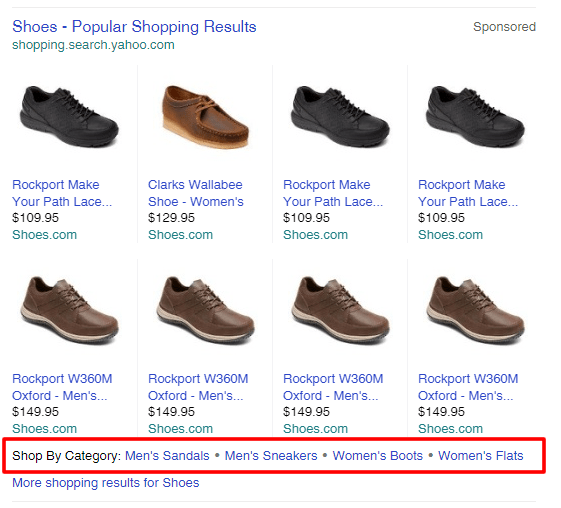Open the Clarks Wallabee Shoe - Women's title
Image resolution: width=561 pixels, height=508 pixels.
(x=196, y=193)
